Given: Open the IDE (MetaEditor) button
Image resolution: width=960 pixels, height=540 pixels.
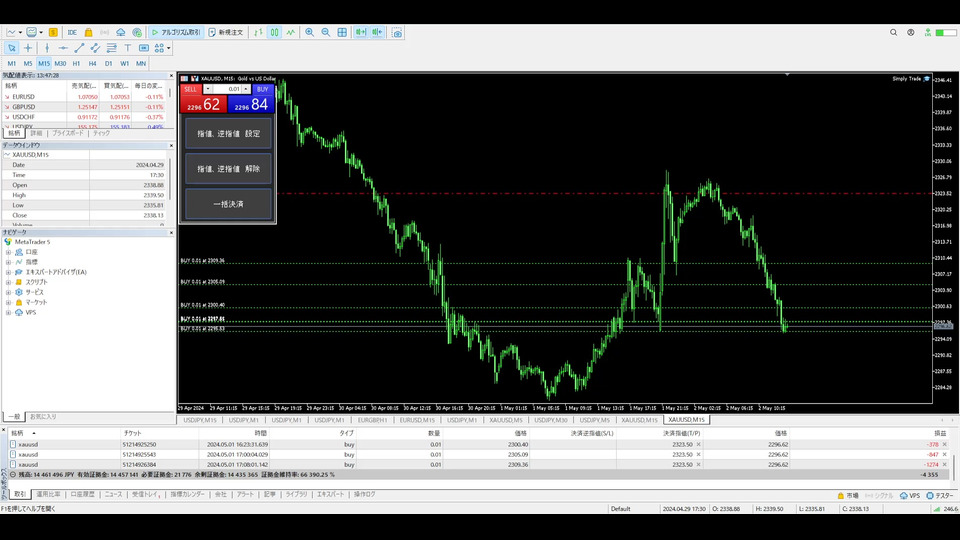Looking at the screenshot, I should tap(72, 32).
